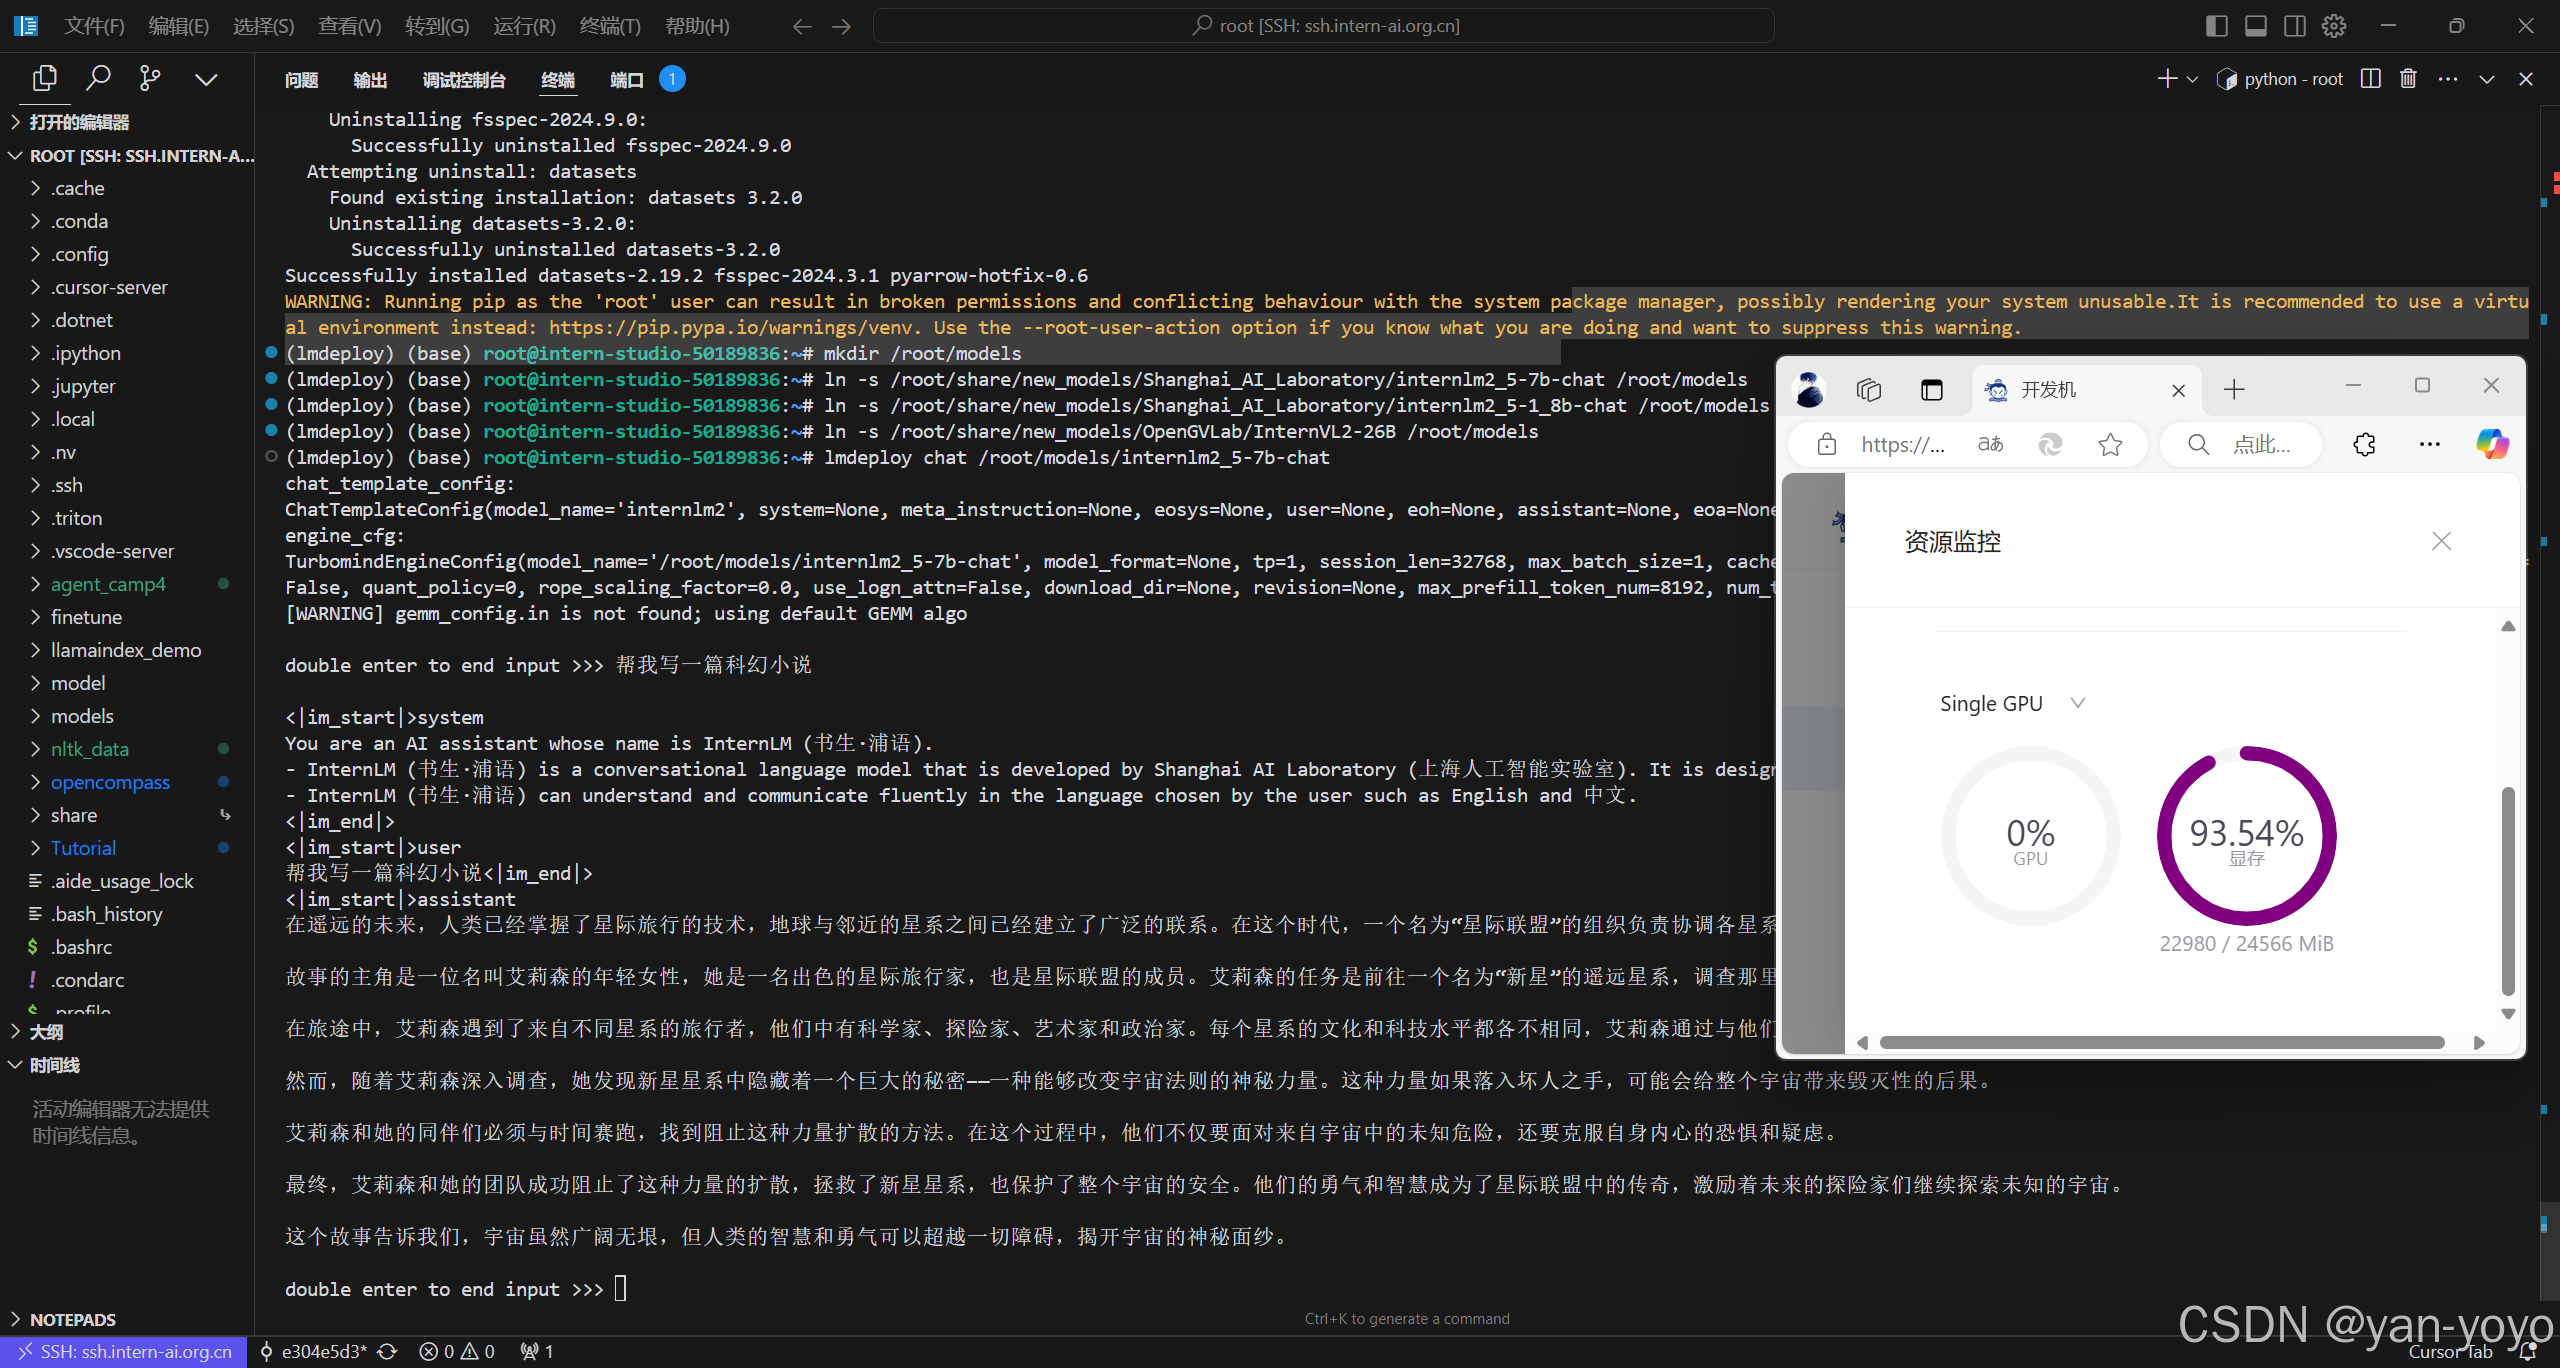Viewport: 2560px width, 1368px height.
Task: Open the Search view in the activity bar
Action: click(x=98, y=78)
